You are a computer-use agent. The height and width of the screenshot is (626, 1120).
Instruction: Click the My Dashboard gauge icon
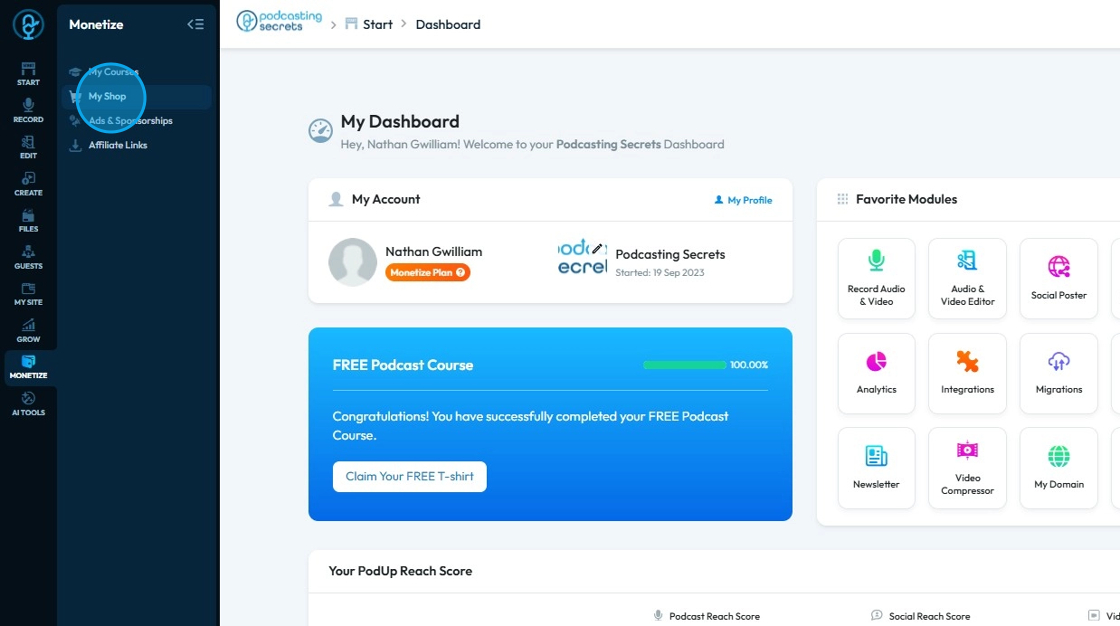(x=320, y=131)
